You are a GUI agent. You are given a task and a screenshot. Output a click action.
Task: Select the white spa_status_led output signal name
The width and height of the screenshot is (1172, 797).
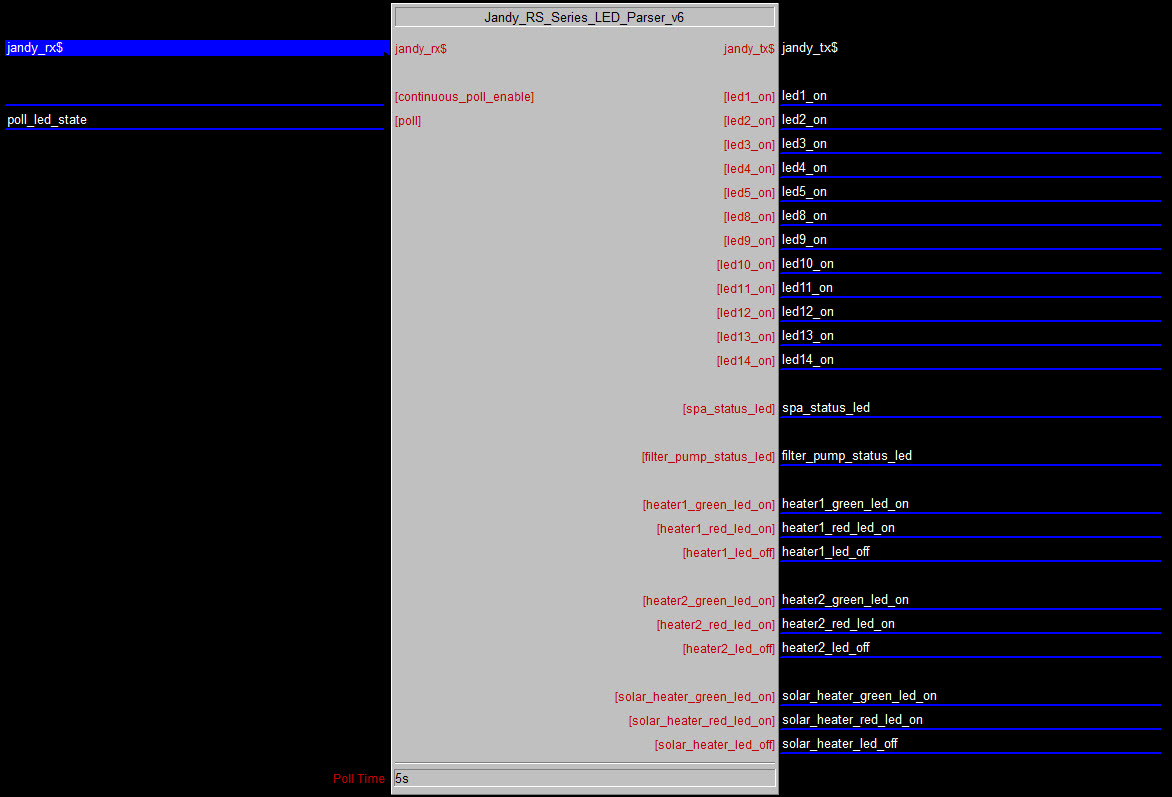coord(826,407)
